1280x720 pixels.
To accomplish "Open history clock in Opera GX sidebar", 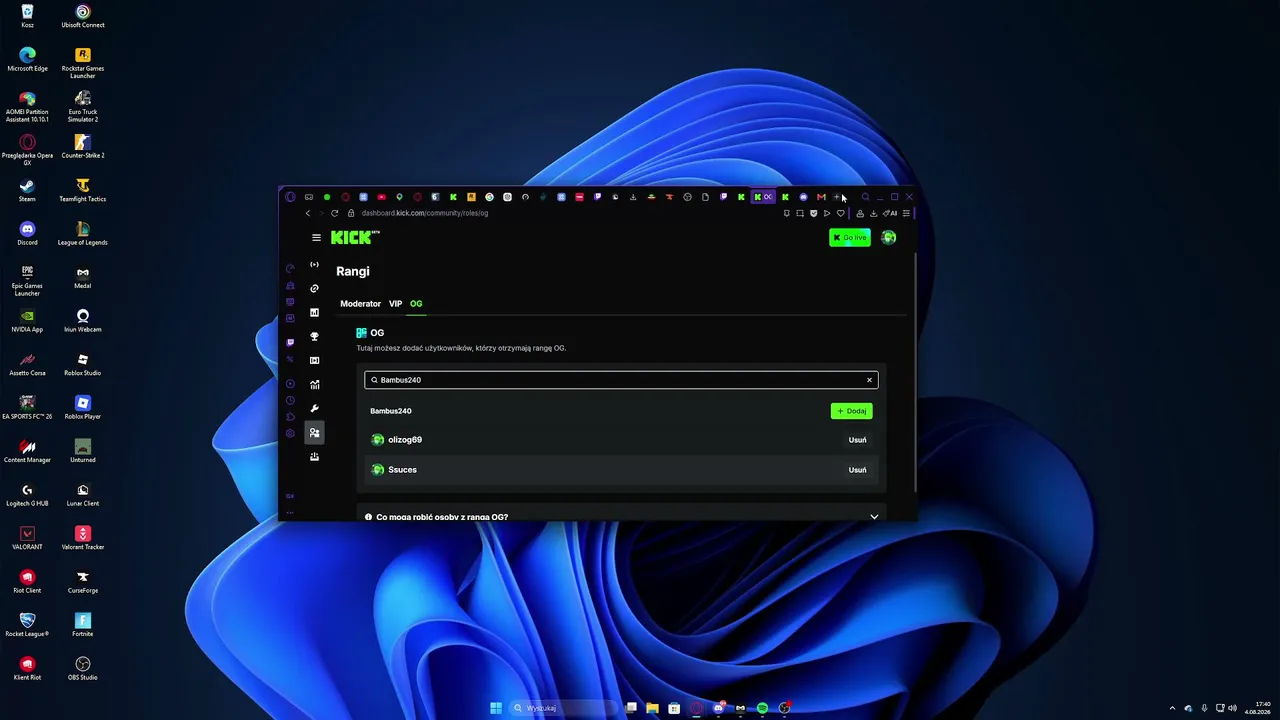I will click(290, 400).
